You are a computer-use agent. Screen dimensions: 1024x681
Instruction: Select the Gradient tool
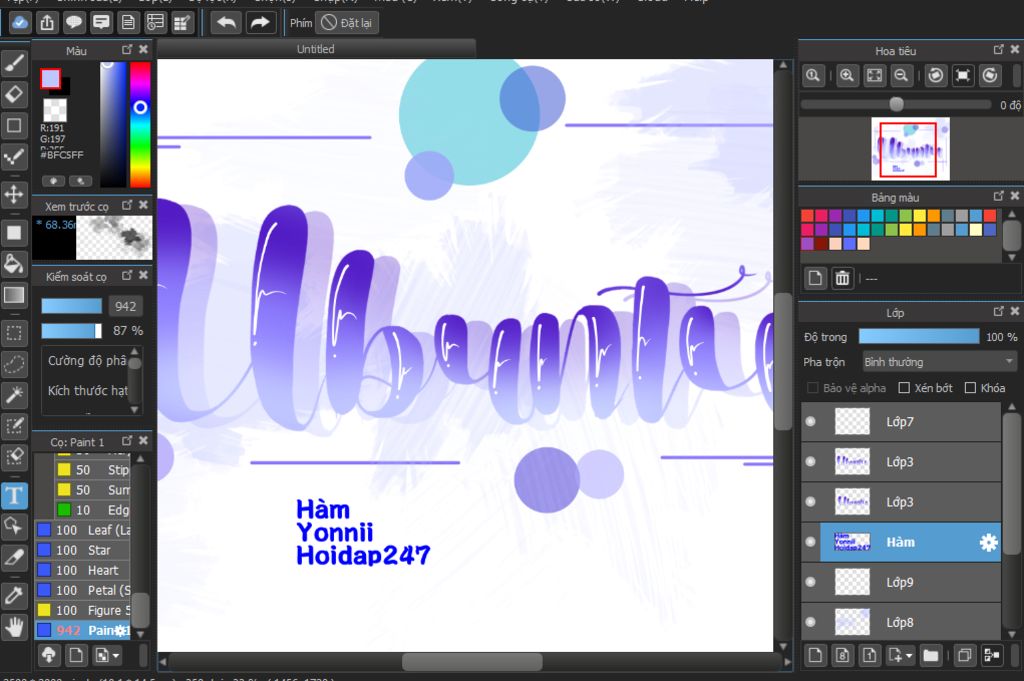click(14, 295)
